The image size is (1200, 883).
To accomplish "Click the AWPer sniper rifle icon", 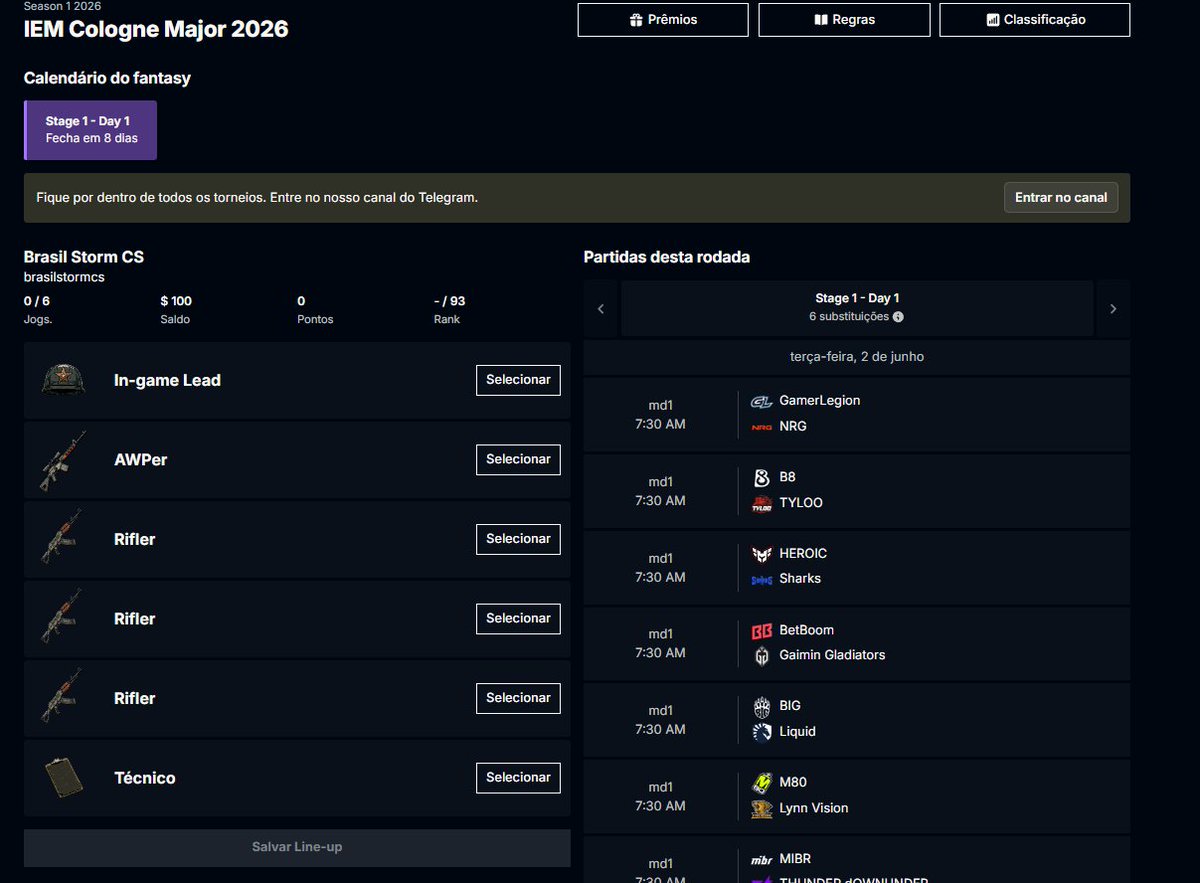I will click(63, 460).
